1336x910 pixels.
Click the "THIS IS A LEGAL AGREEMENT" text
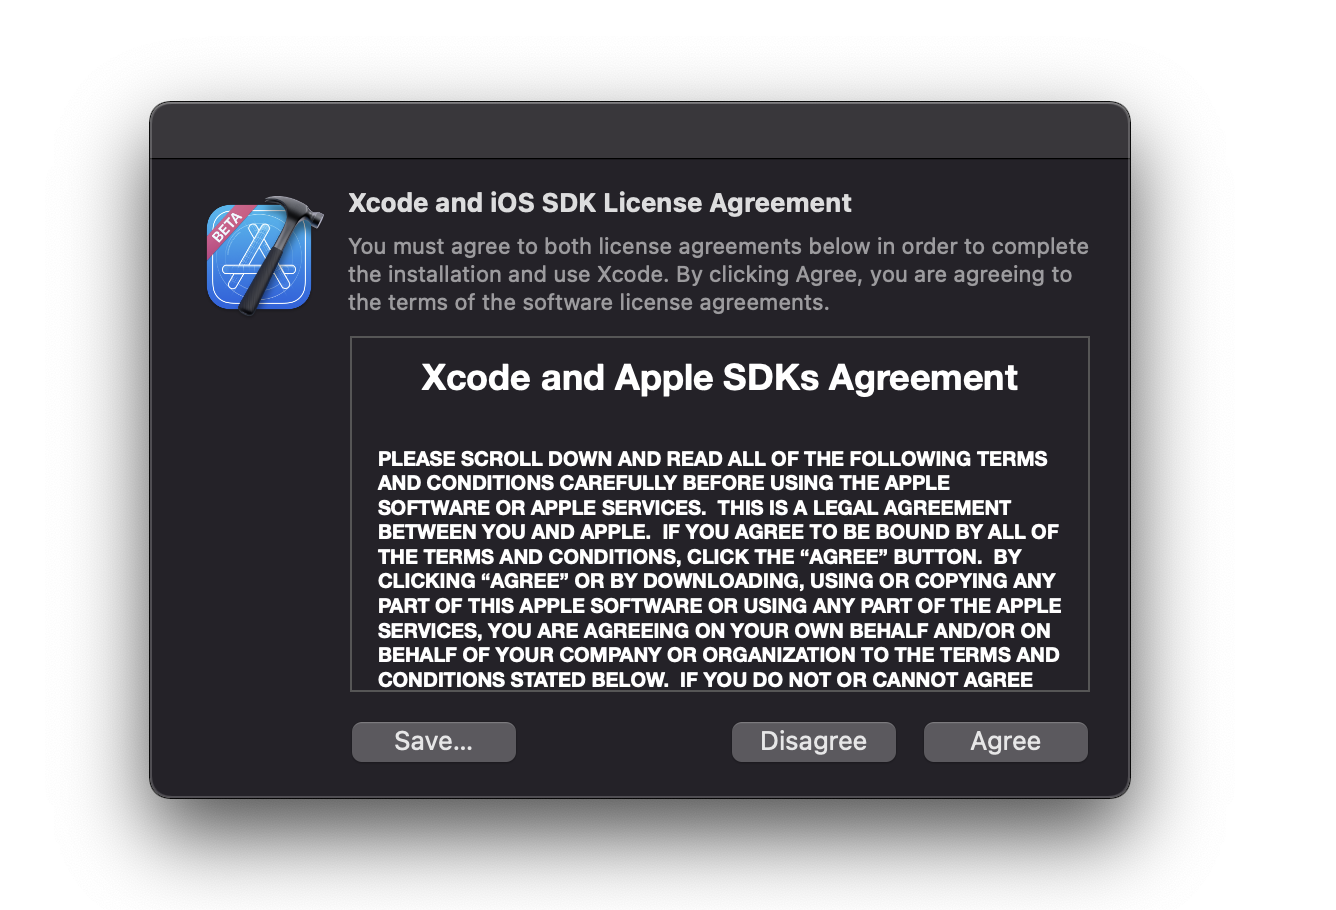tap(864, 508)
